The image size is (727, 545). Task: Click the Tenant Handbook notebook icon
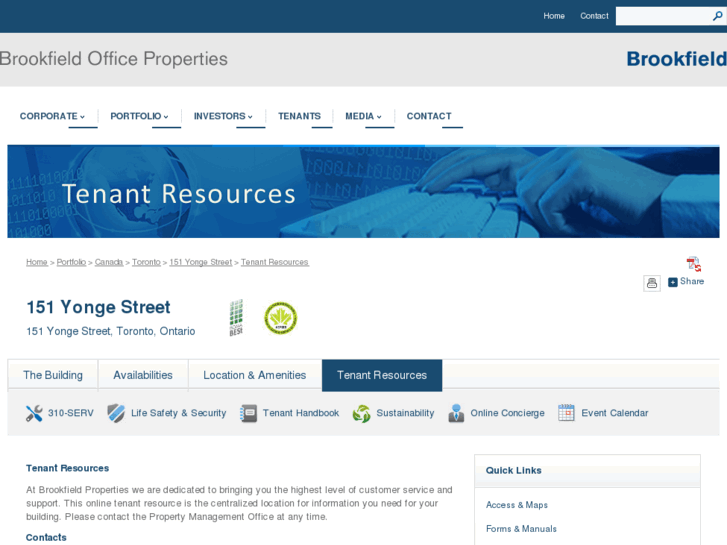[x=248, y=413]
